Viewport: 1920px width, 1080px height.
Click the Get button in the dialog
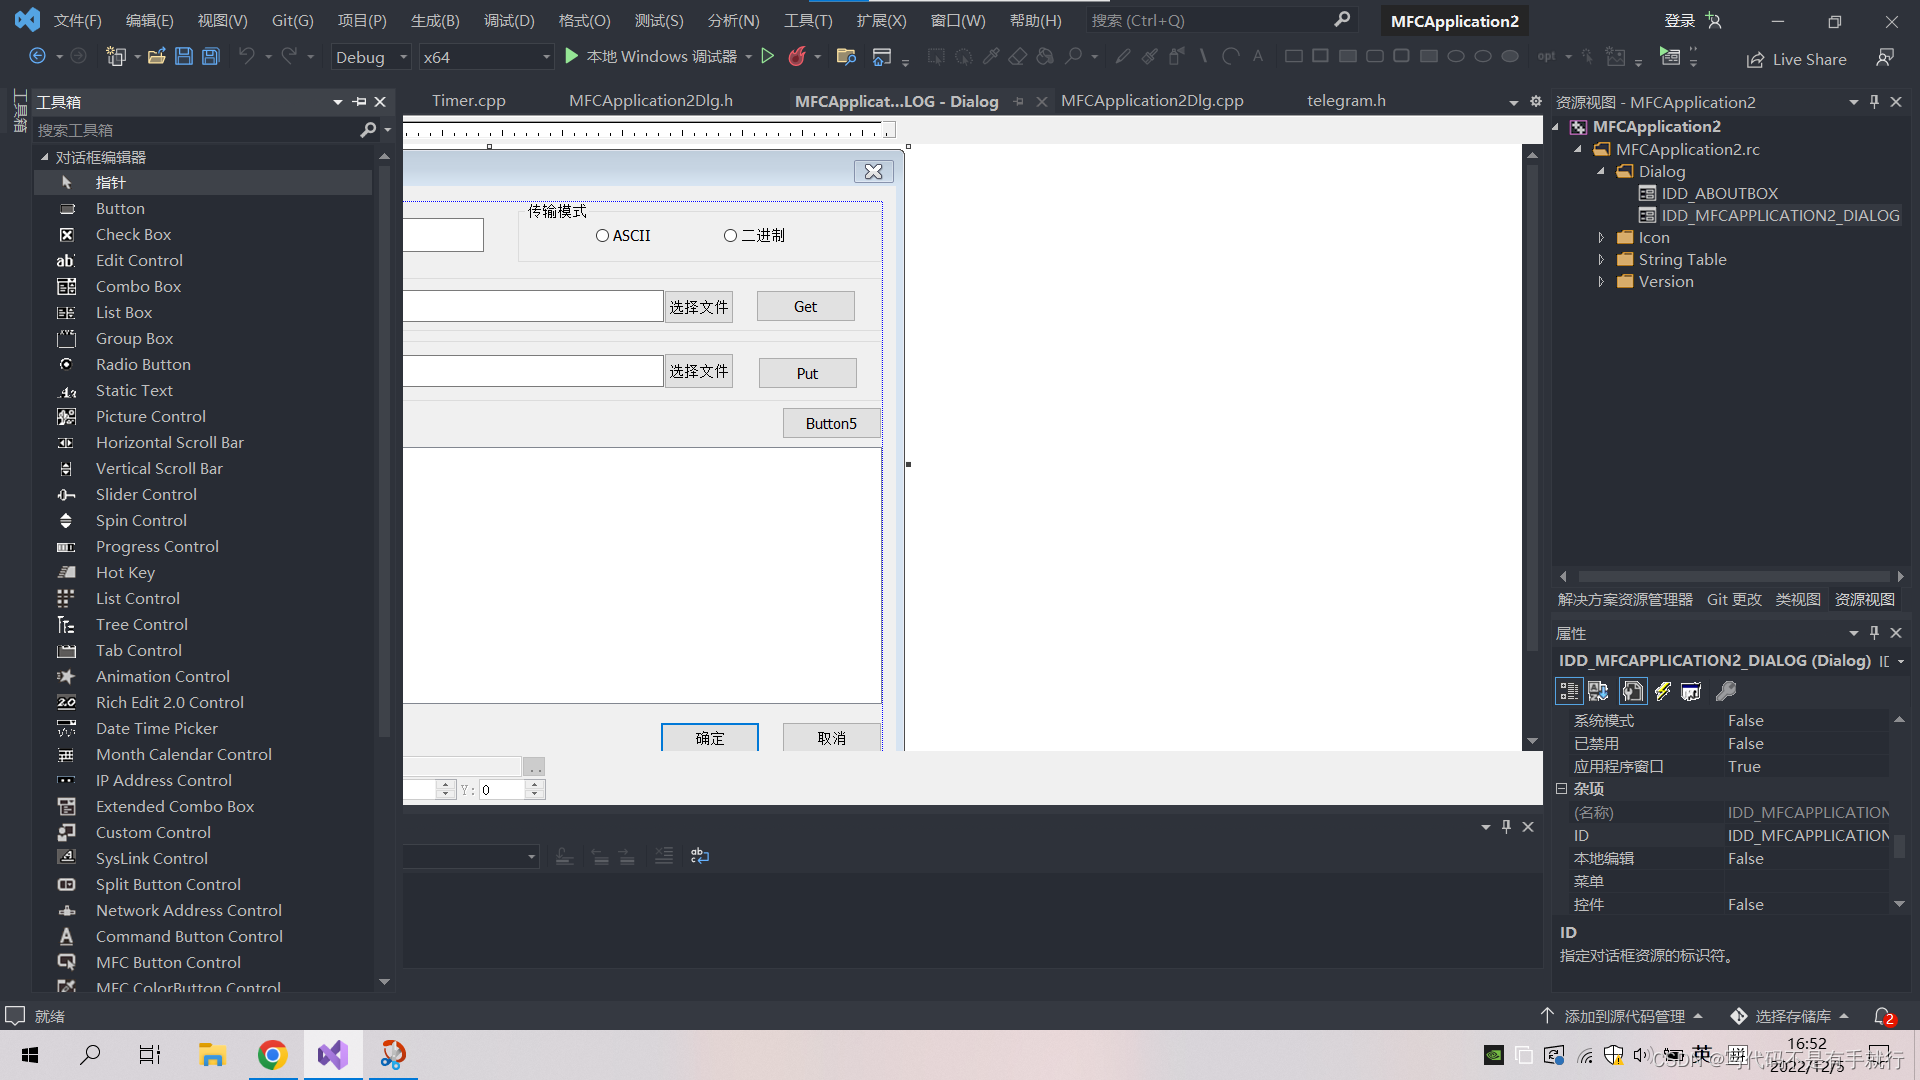(805, 305)
